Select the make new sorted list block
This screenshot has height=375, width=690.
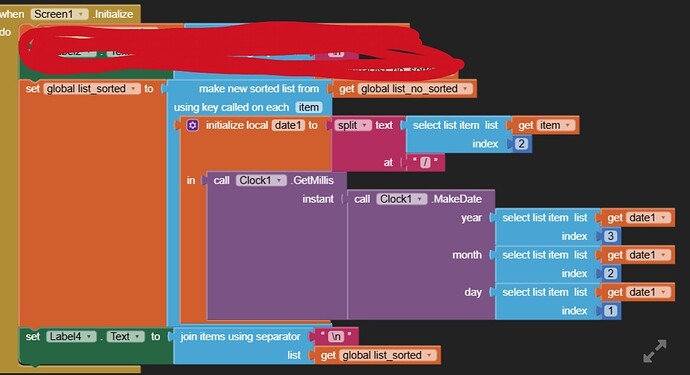[x=259, y=88]
